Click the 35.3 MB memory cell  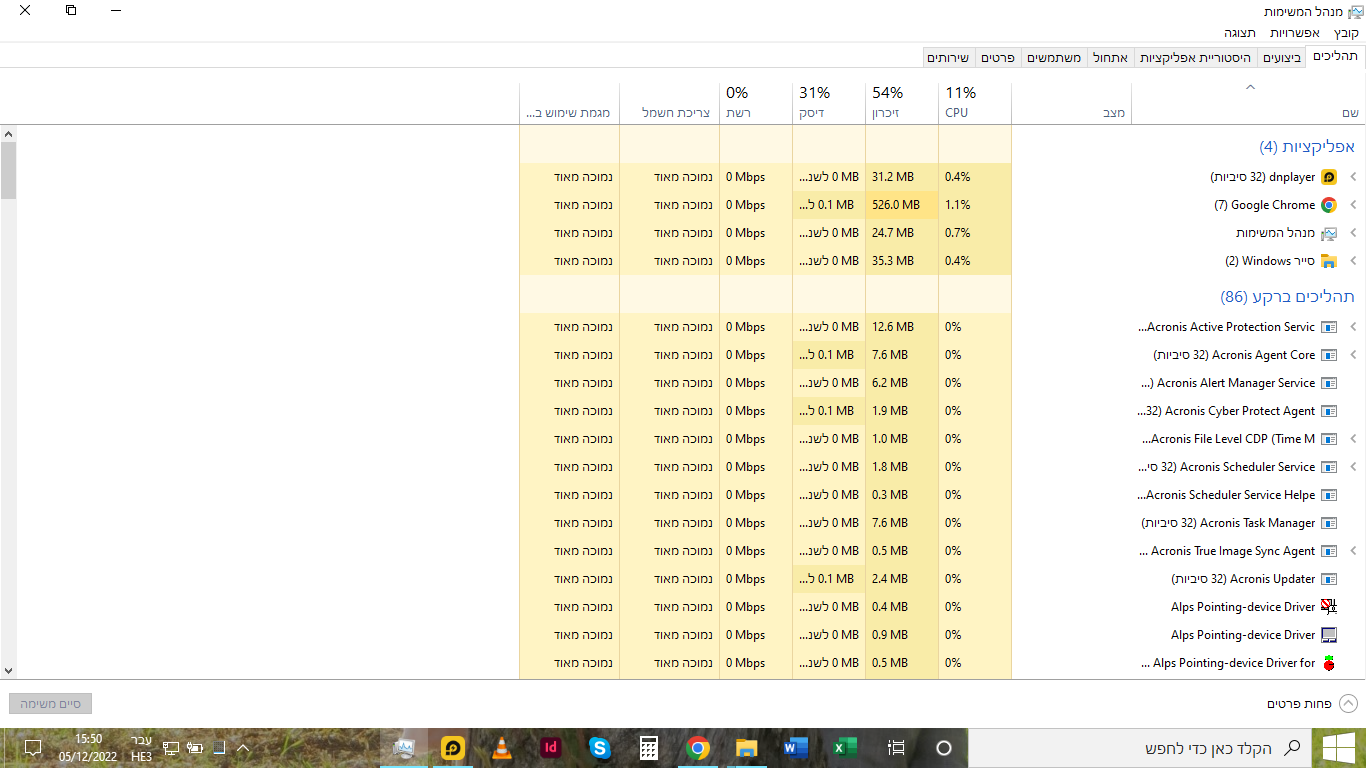point(902,261)
